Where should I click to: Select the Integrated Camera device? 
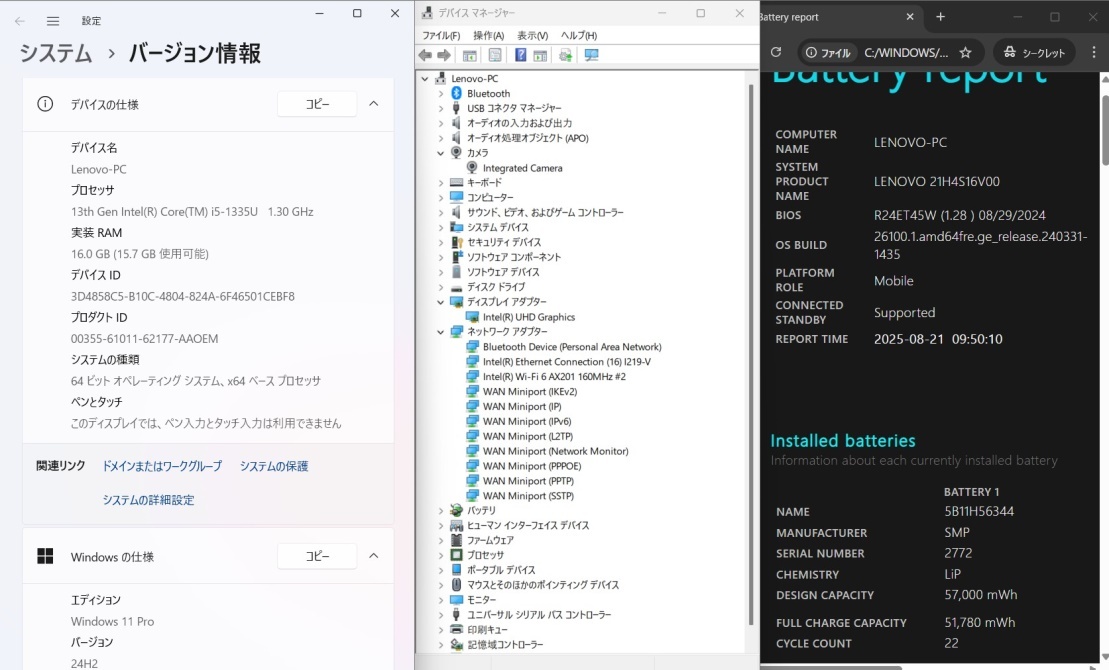pyautogui.click(x=522, y=168)
